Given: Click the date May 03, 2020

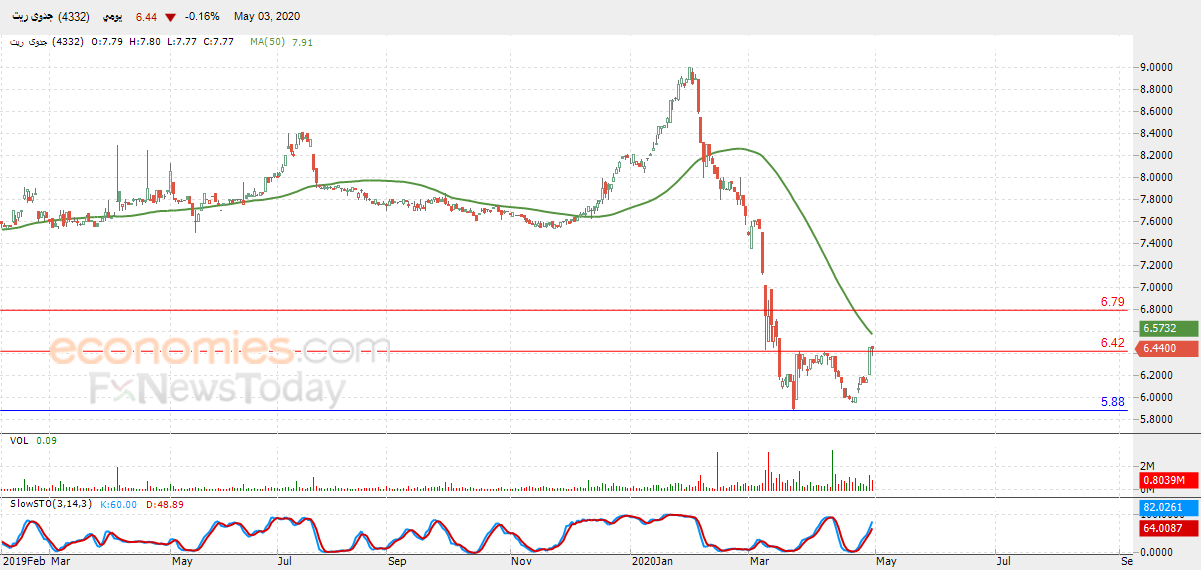Looking at the screenshot, I should click(x=267, y=17).
